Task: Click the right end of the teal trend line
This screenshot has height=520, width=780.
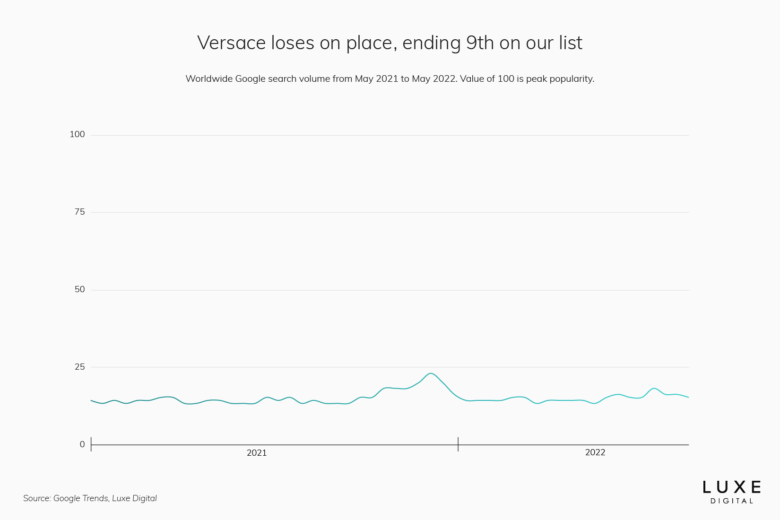Action: pos(688,397)
